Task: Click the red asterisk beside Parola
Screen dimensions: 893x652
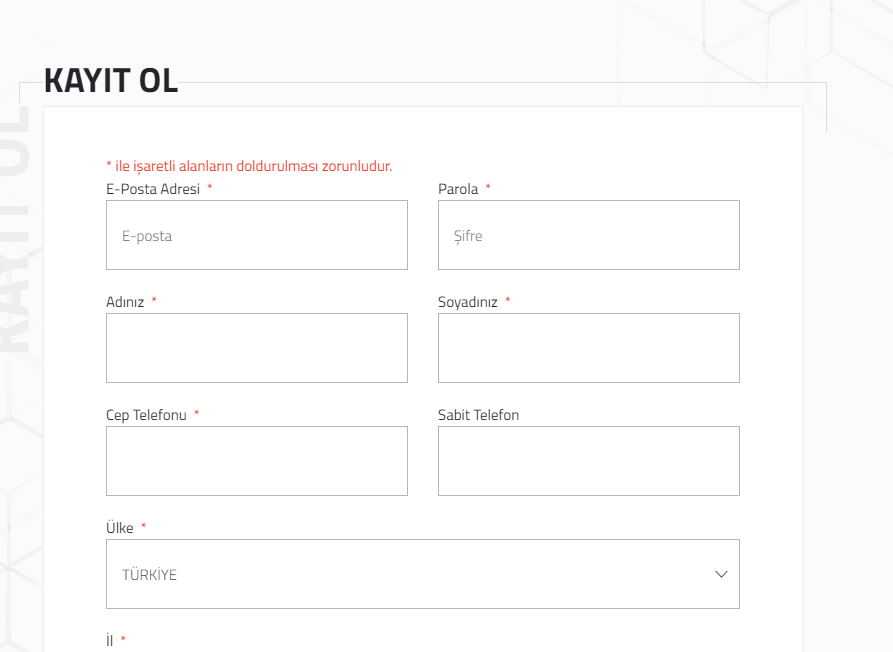Action: coord(488,186)
